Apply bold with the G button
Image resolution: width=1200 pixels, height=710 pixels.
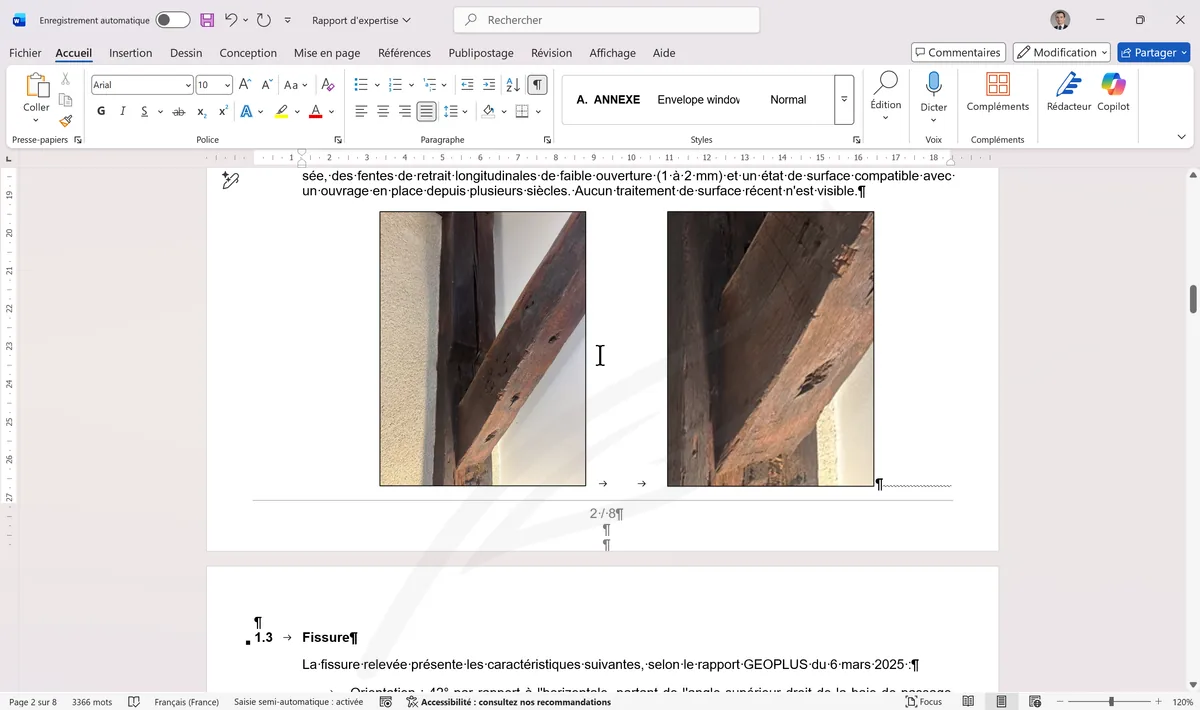point(101,111)
